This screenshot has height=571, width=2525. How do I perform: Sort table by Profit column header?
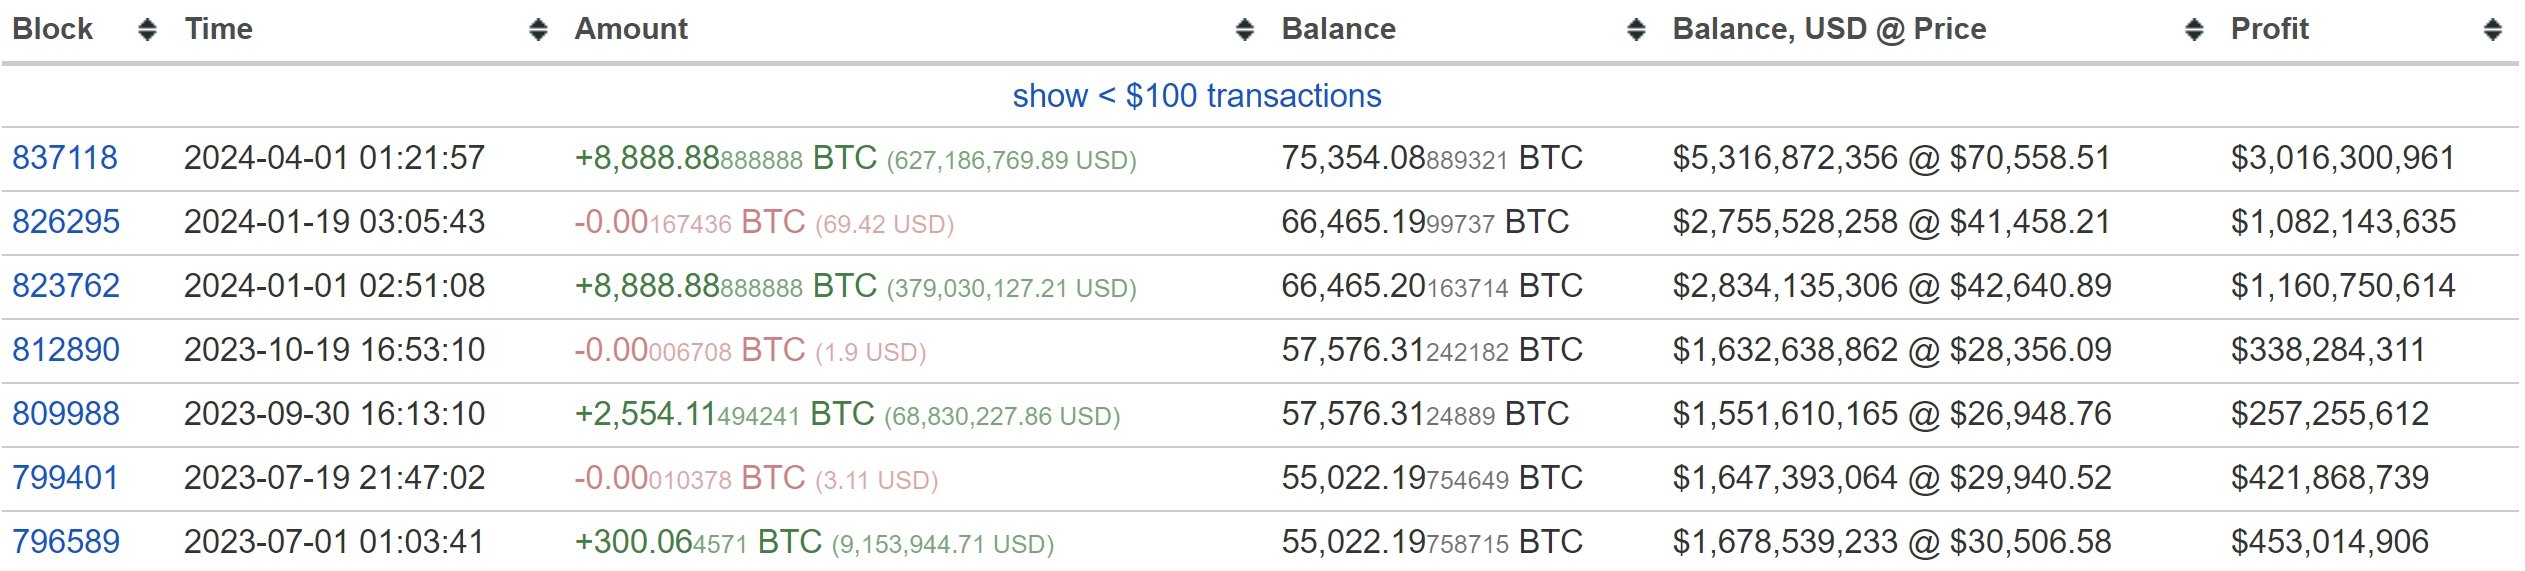pos(2269,29)
